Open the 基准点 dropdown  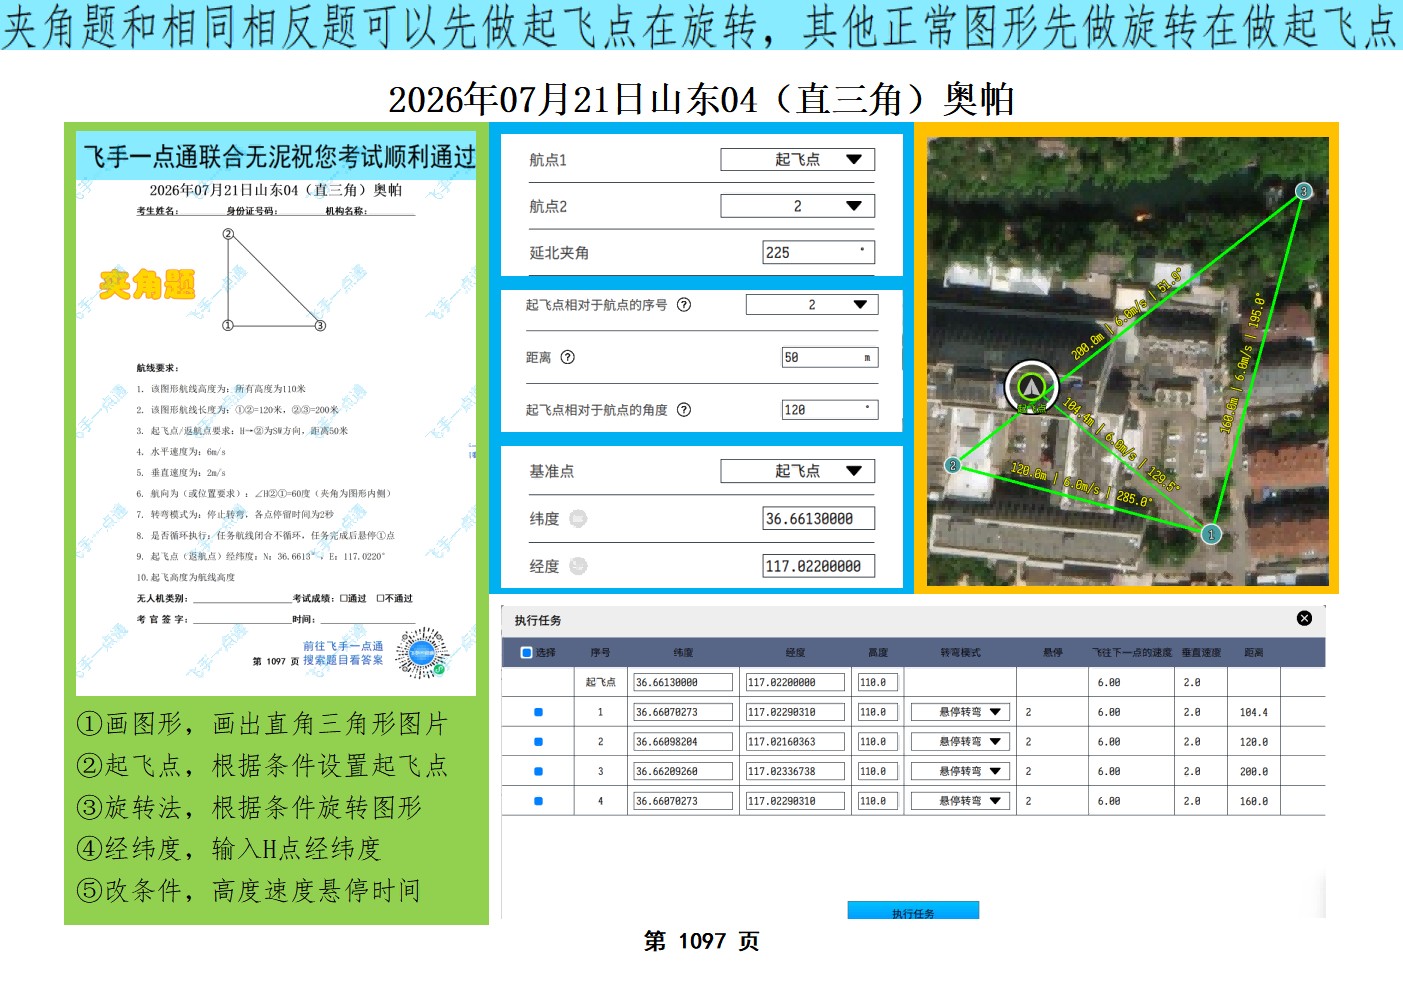(797, 471)
